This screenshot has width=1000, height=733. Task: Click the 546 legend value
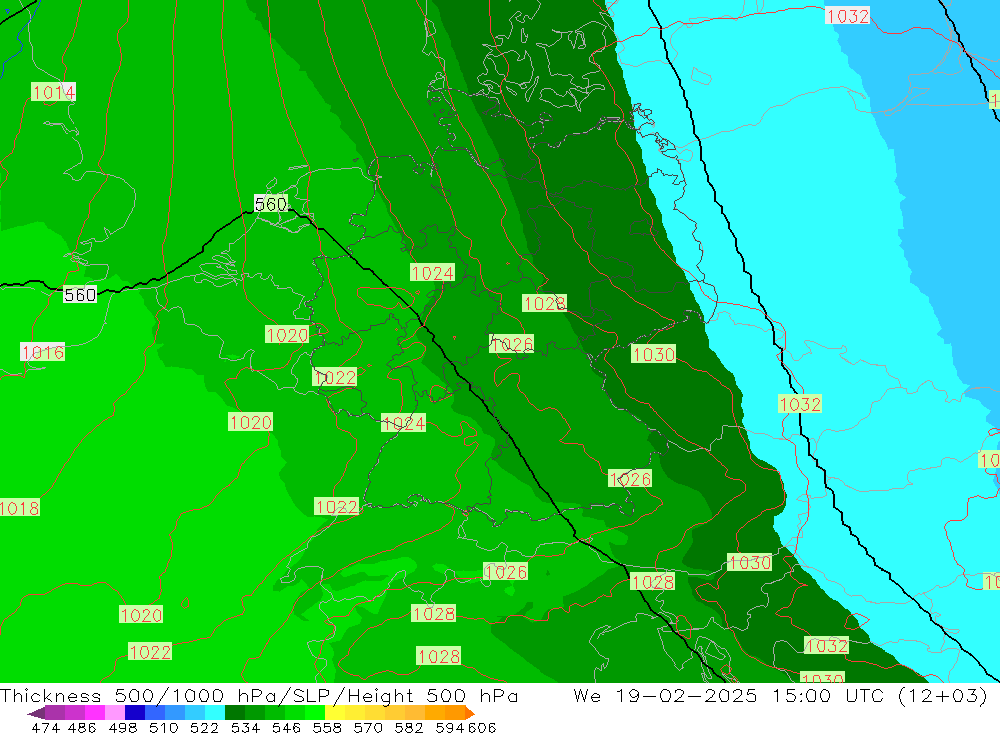(286, 727)
